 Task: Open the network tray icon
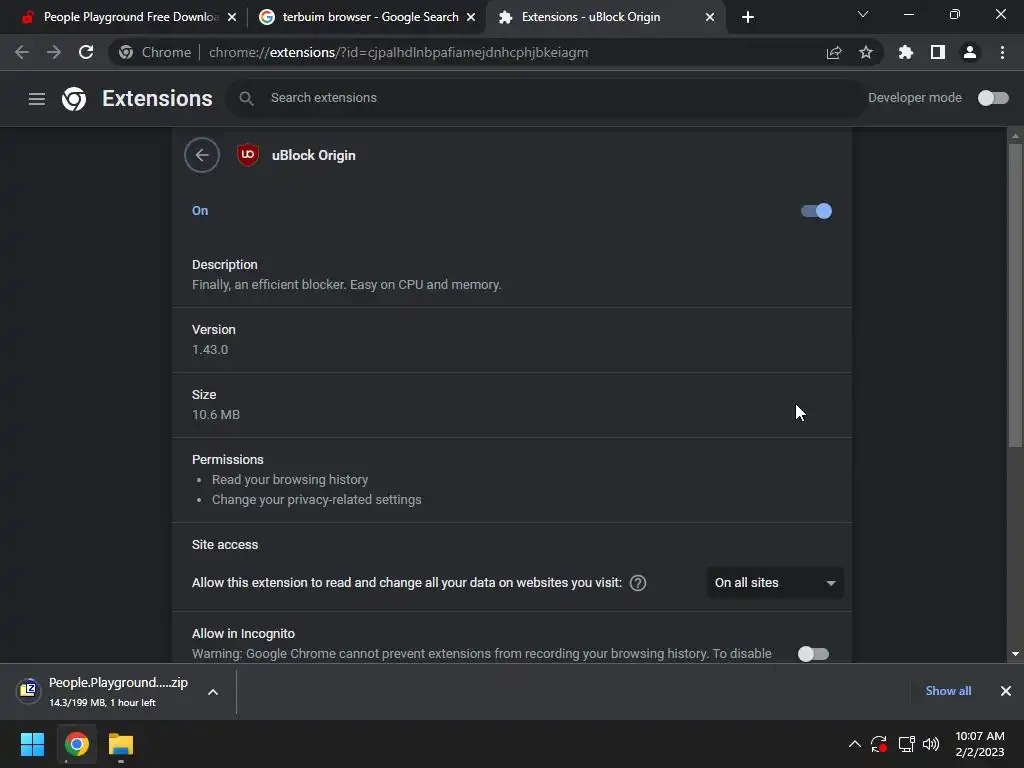[x=906, y=744]
